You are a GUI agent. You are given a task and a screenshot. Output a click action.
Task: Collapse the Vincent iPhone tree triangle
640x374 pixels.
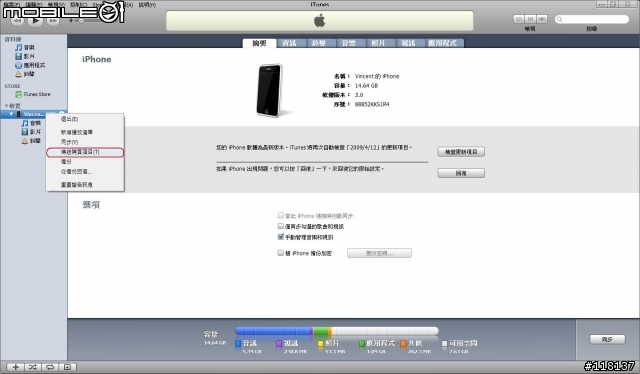point(11,114)
